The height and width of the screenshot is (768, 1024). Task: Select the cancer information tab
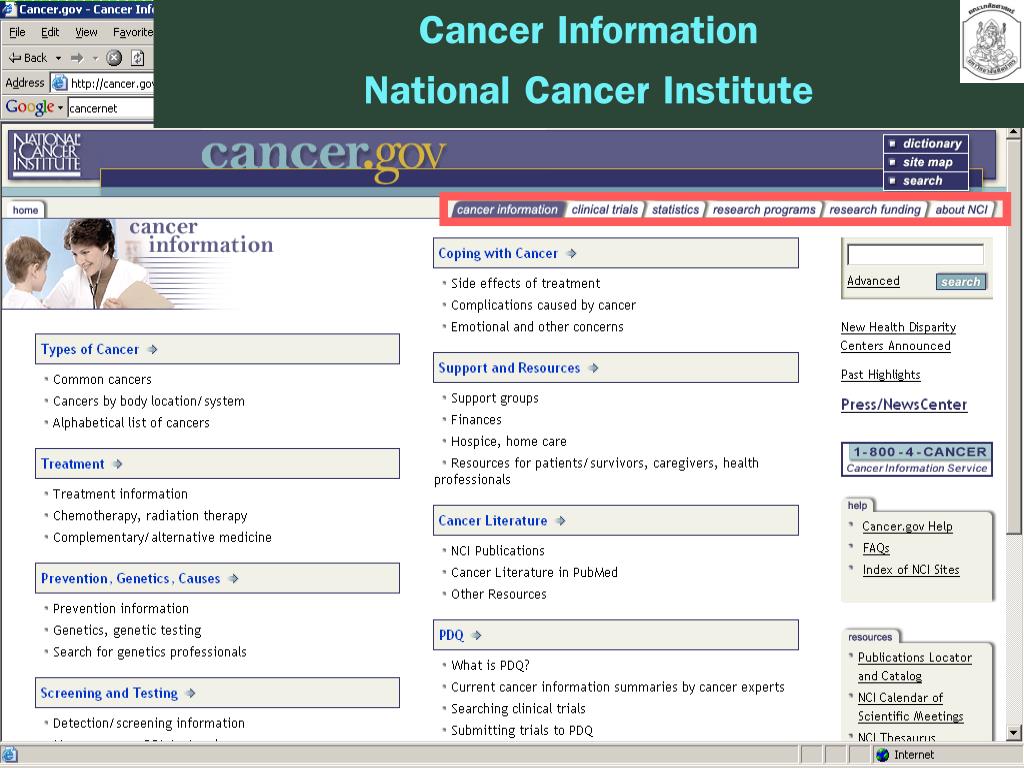pyautogui.click(x=507, y=210)
